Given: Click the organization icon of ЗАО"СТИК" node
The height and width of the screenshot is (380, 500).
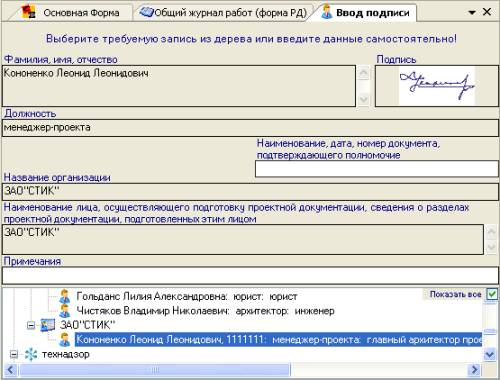Looking at the screenshot, I should 48,325.
